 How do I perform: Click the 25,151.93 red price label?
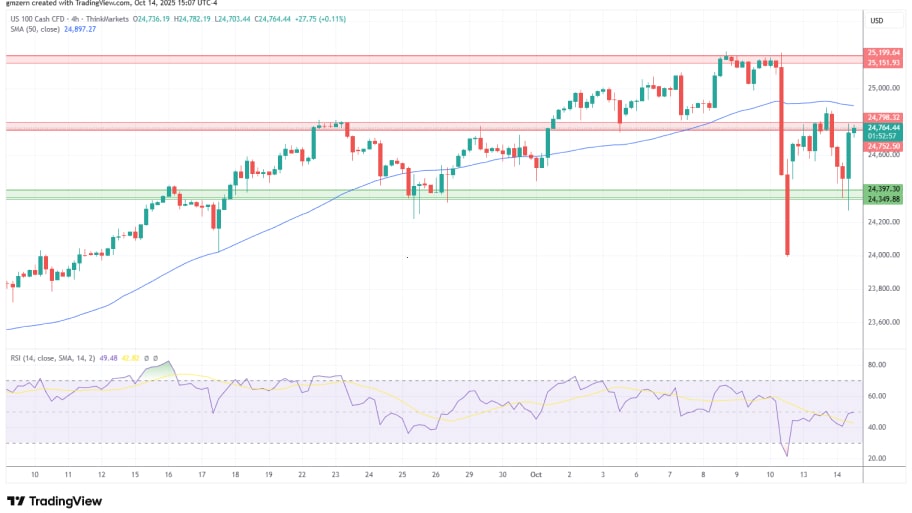pos(884,62)
